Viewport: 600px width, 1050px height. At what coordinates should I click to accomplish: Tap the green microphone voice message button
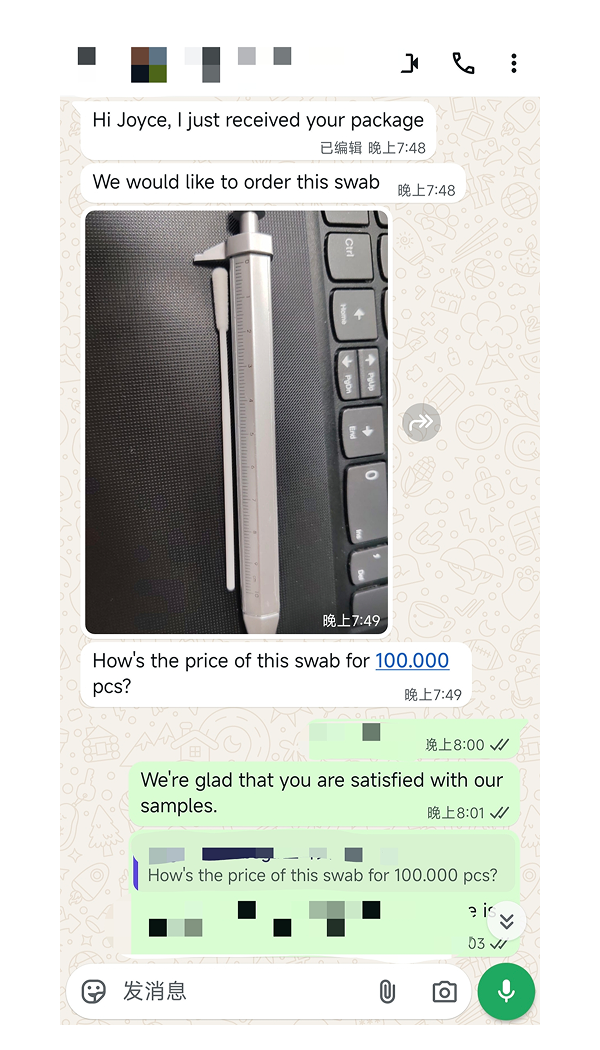pyautogui.click(x=506, y=991)
